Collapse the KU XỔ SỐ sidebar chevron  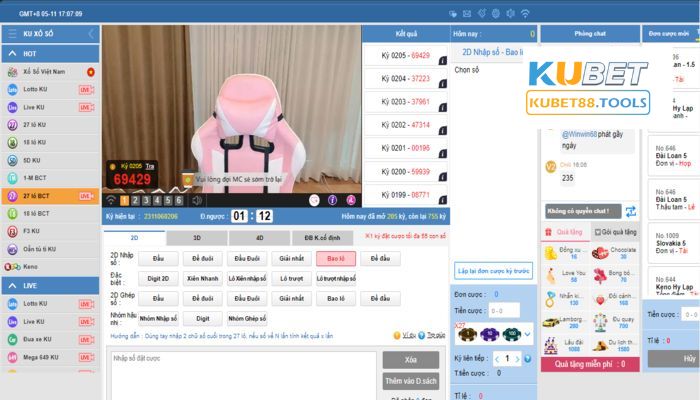[91, 33]
